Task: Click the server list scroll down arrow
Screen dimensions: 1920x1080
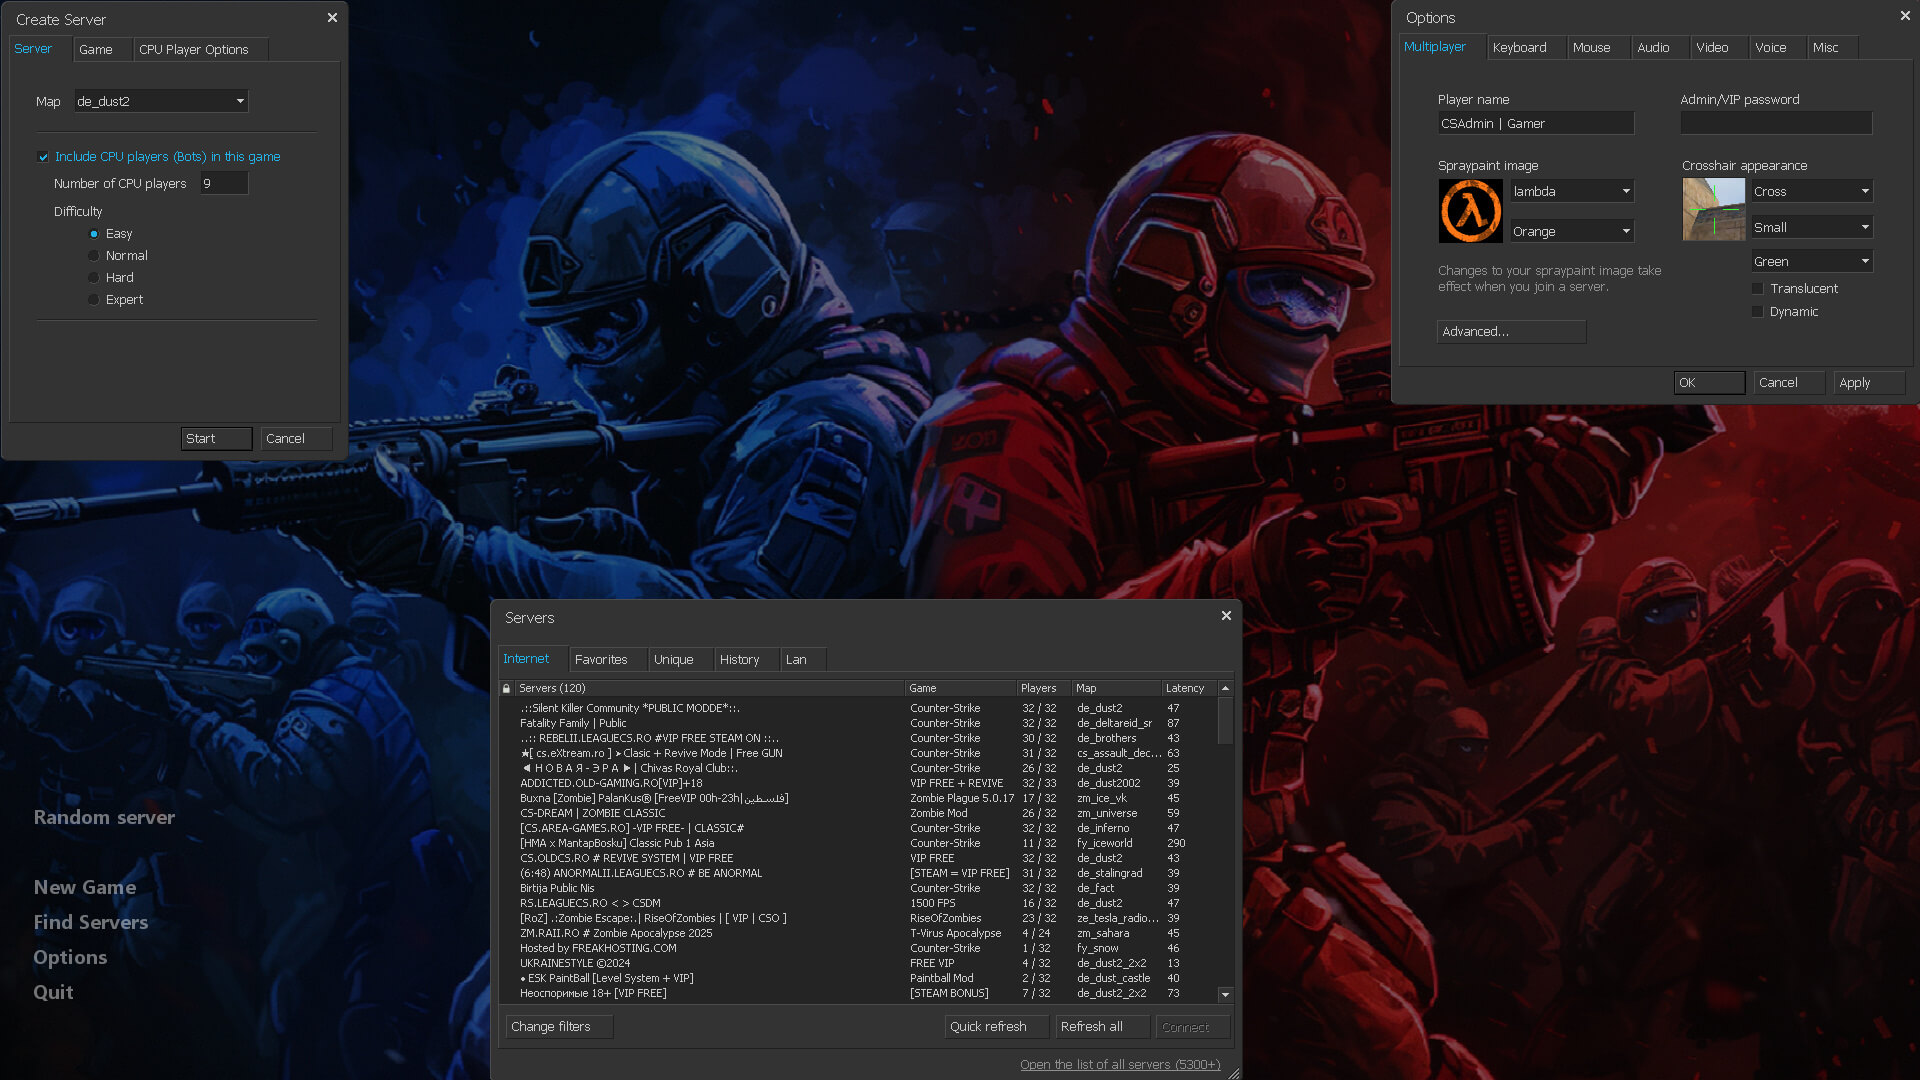Action: pos(1225,995)
